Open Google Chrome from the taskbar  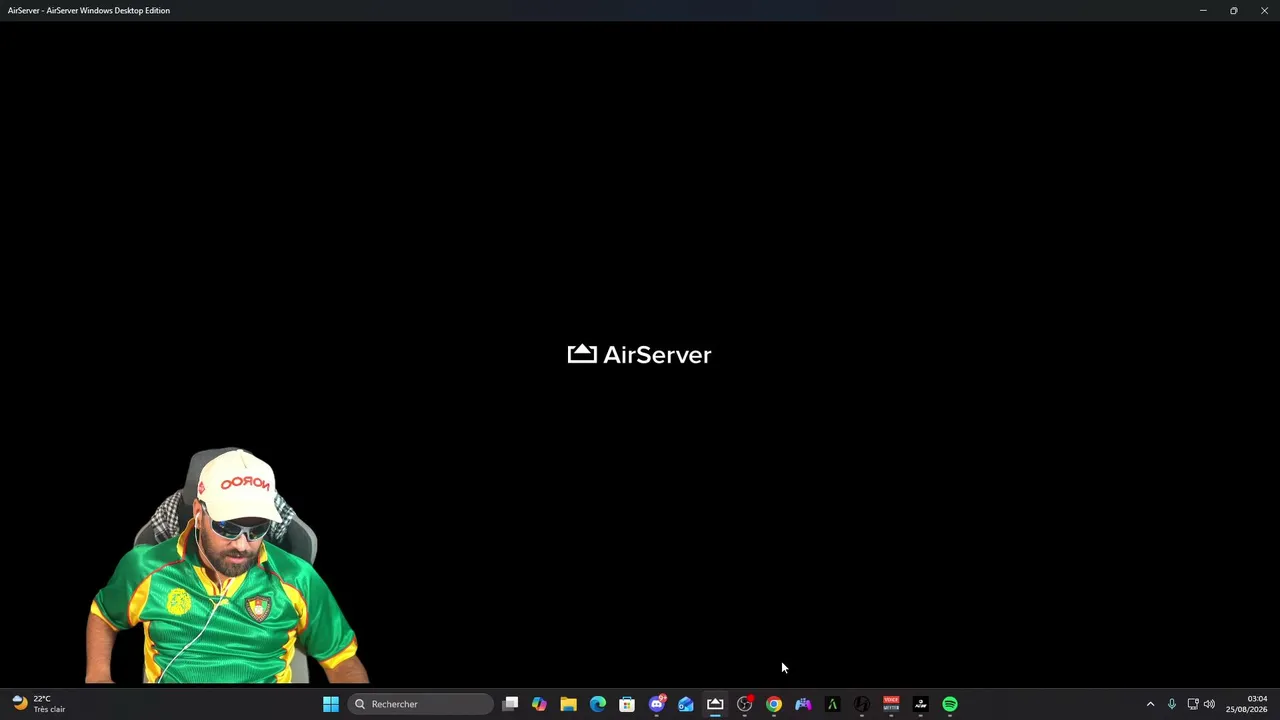(774, 704)
